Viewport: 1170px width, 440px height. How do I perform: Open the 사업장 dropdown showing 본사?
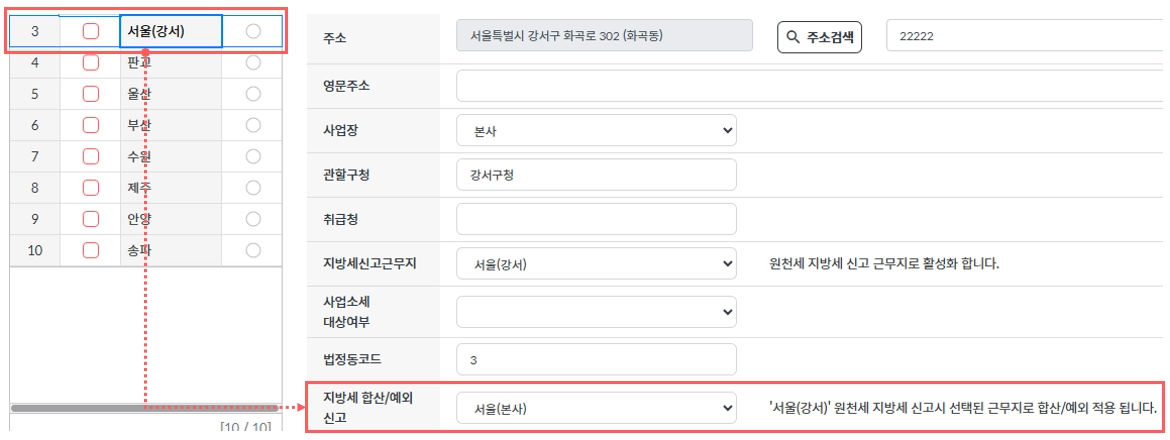click(596, 130)
